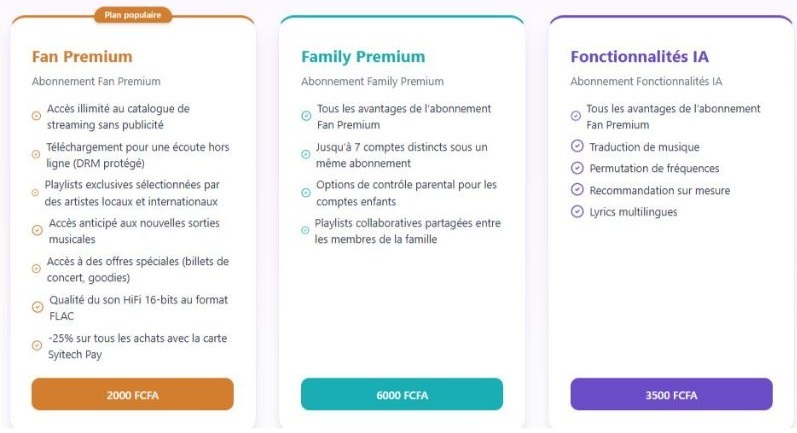Click the 'Fan Premium' plan title

click(x=82, y=56)
